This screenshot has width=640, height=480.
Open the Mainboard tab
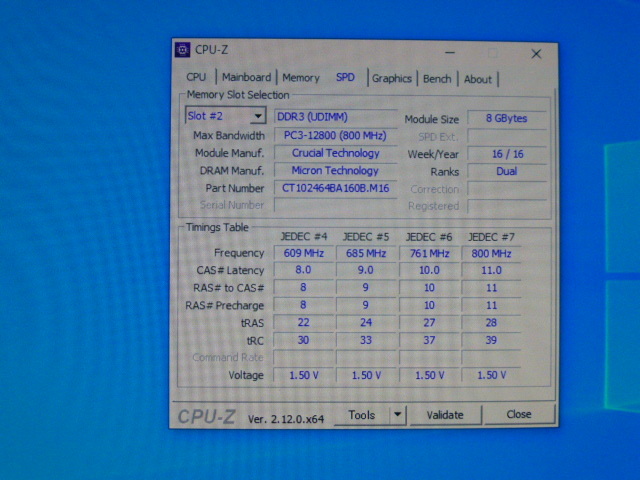coord(246,77)
